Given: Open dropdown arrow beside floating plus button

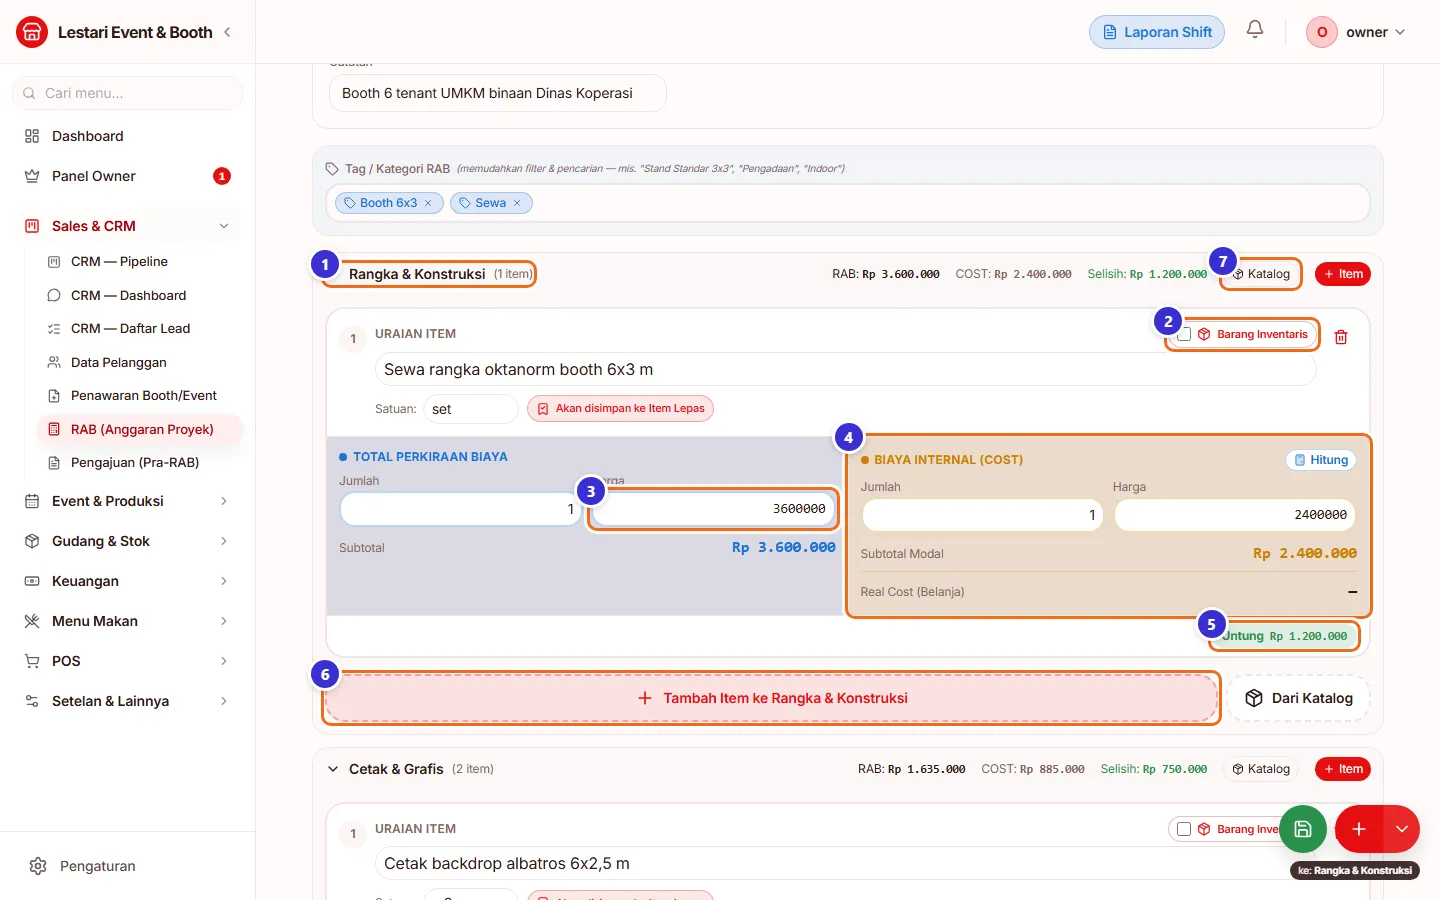Looking at the screenshot, I should (x=1402, y=829).
